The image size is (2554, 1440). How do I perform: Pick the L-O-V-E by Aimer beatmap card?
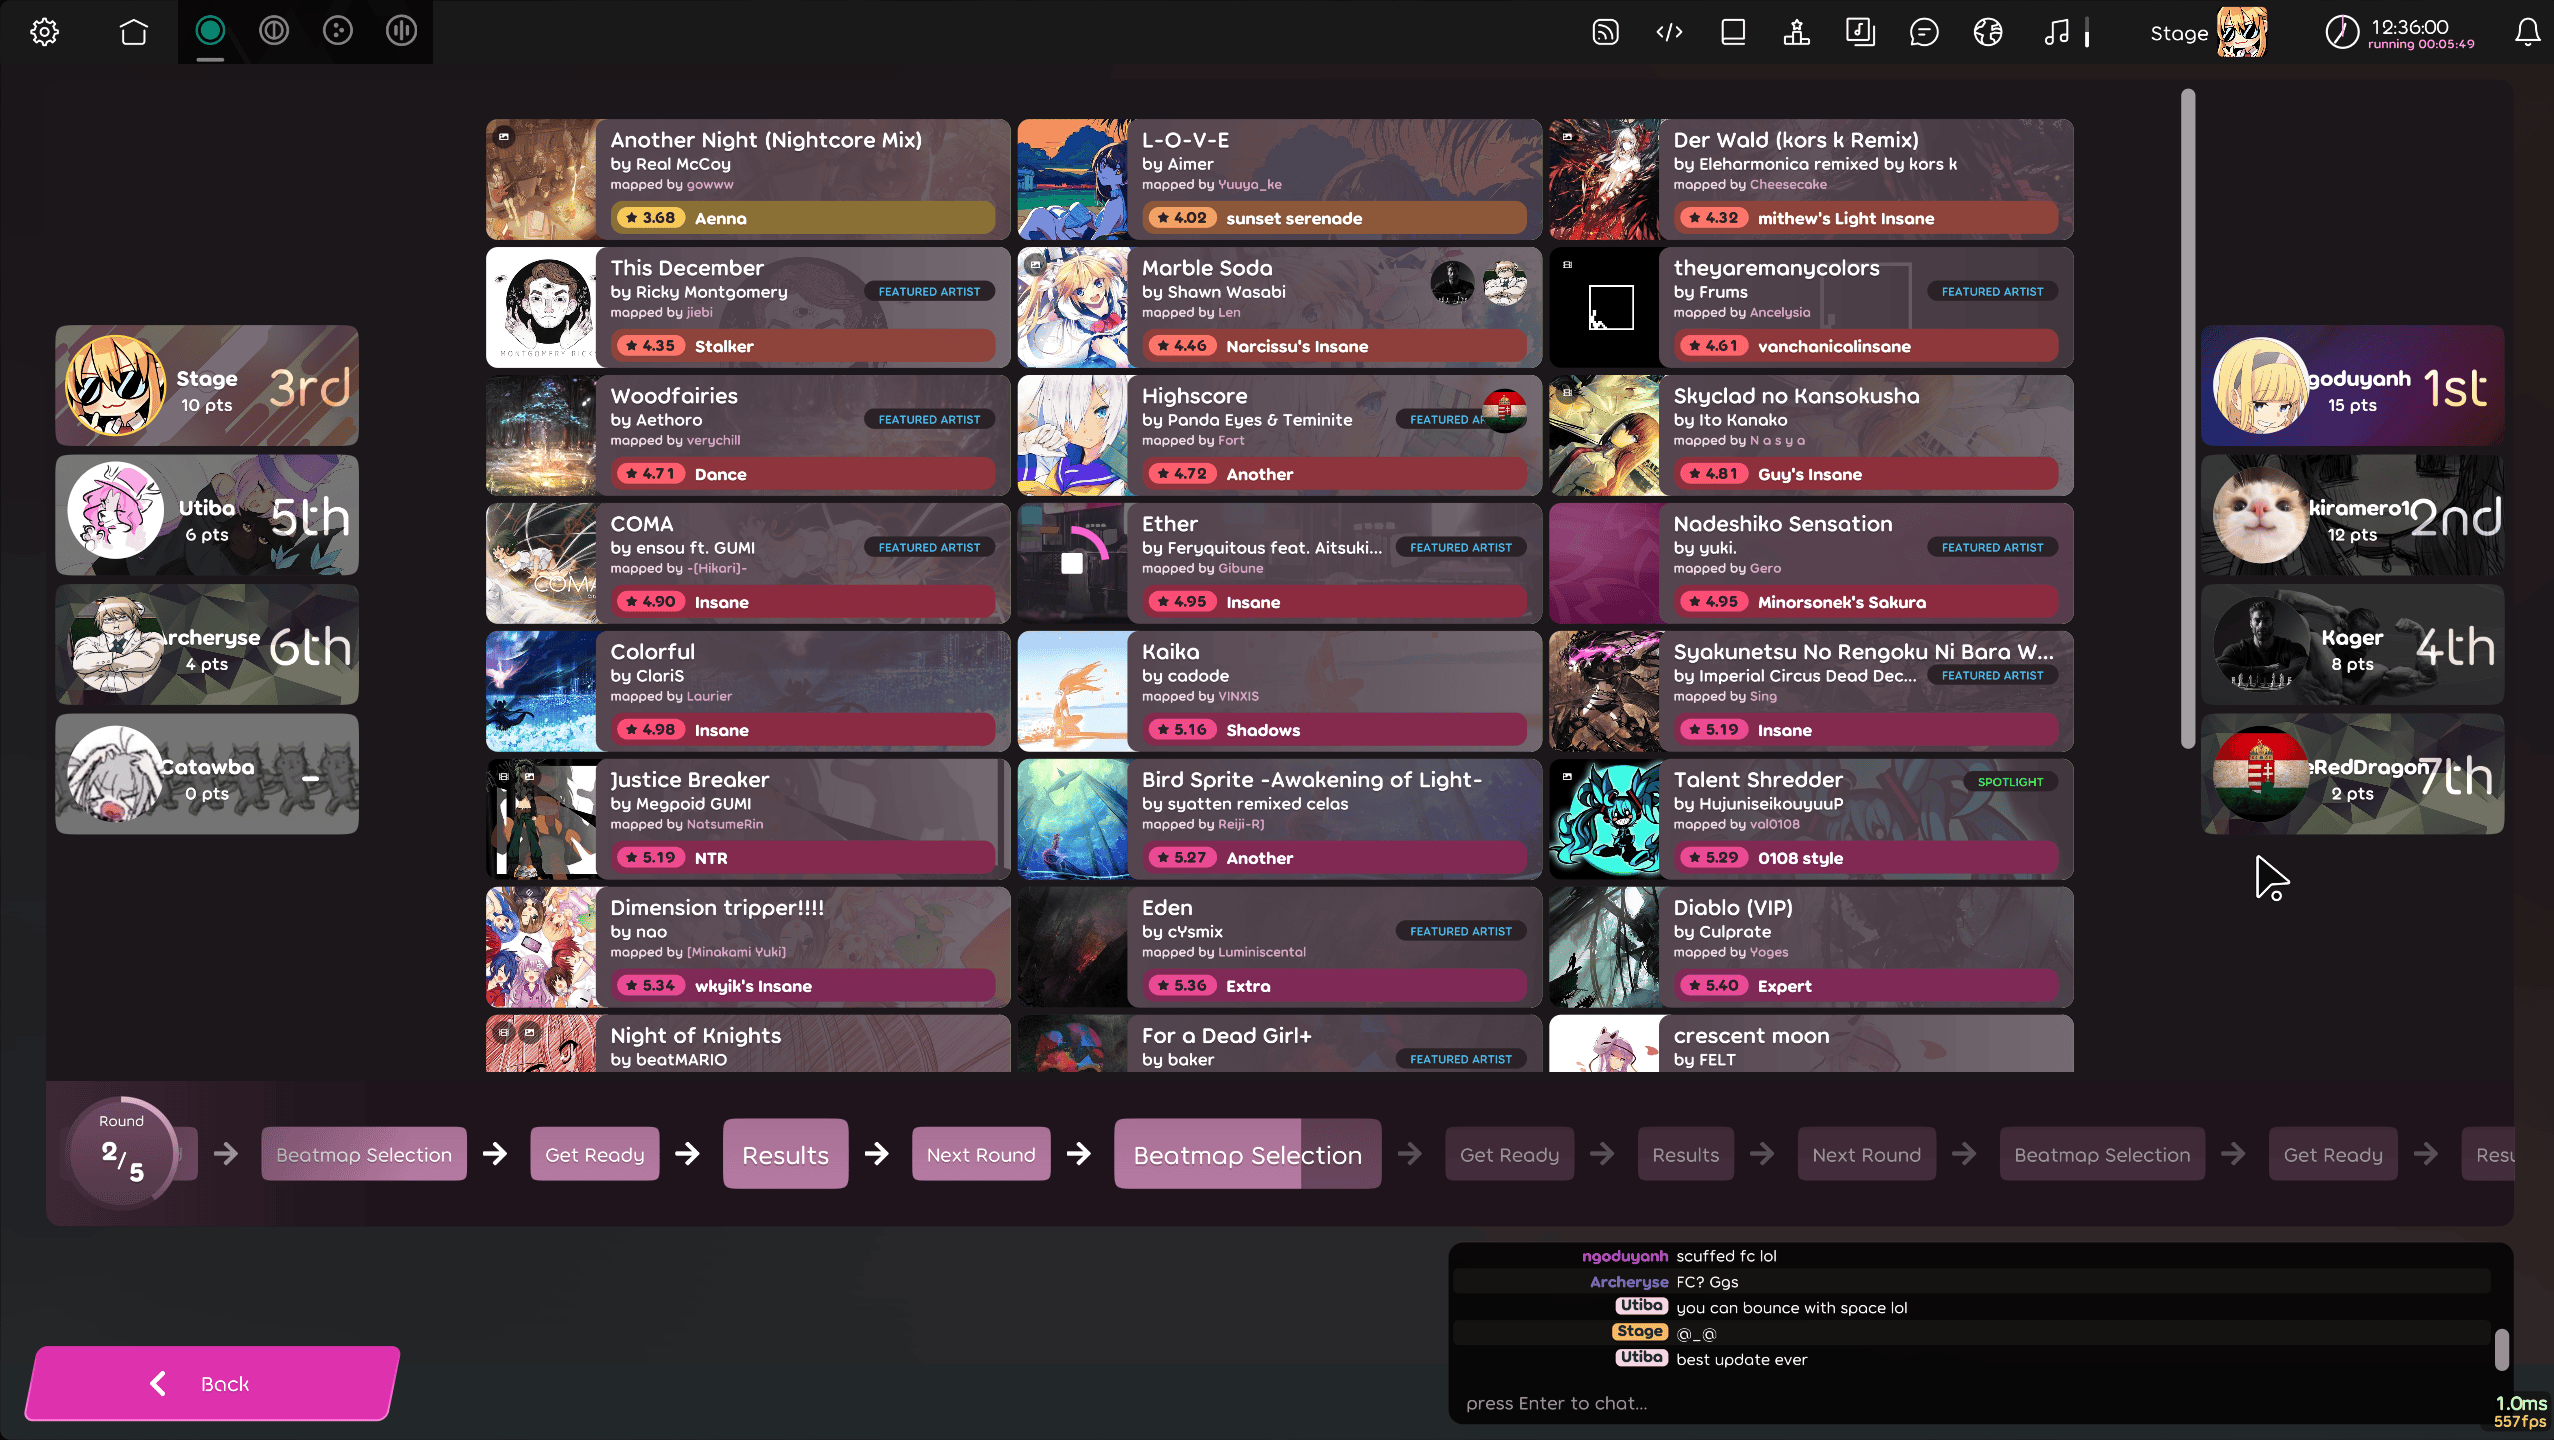point(1280,179)
